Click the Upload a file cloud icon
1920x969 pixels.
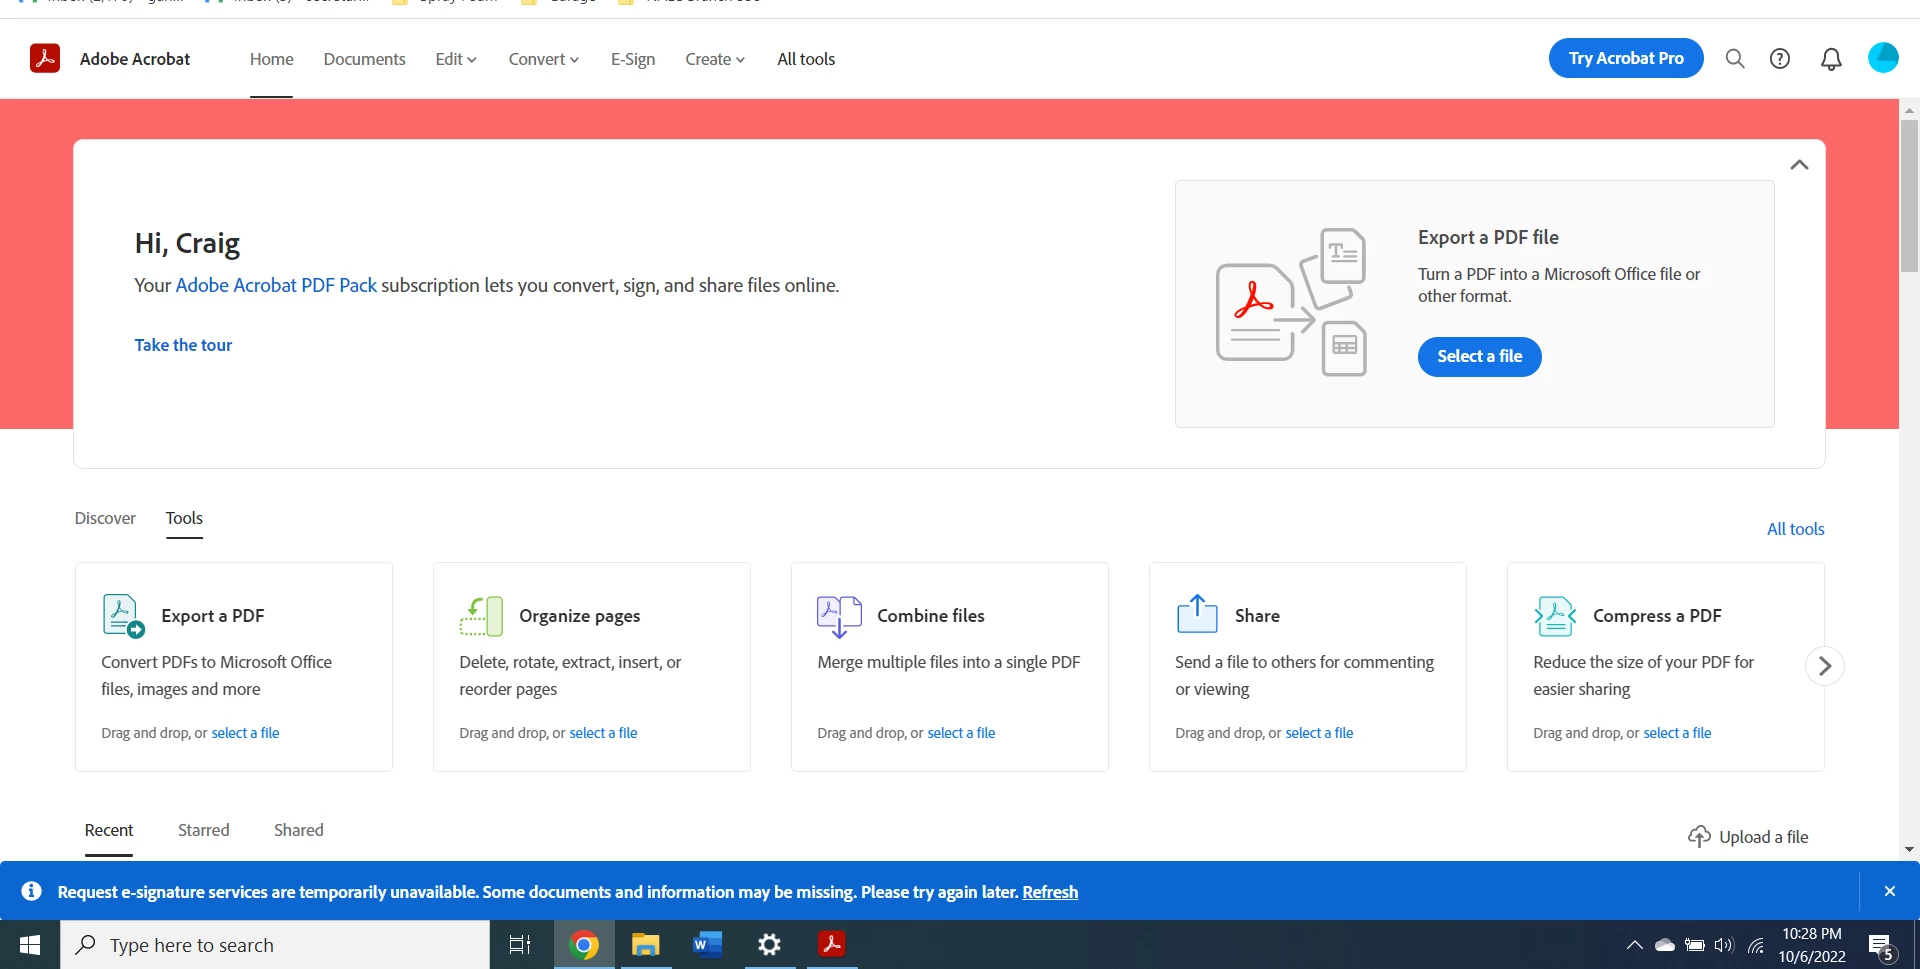[1699, 837]
